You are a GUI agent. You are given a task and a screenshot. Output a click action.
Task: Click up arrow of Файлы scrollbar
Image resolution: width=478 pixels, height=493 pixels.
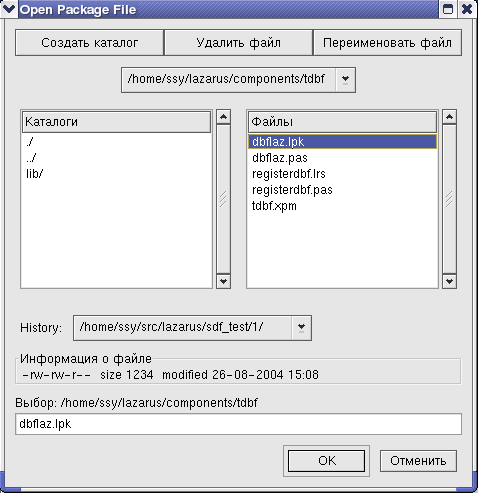pos(449,117)
